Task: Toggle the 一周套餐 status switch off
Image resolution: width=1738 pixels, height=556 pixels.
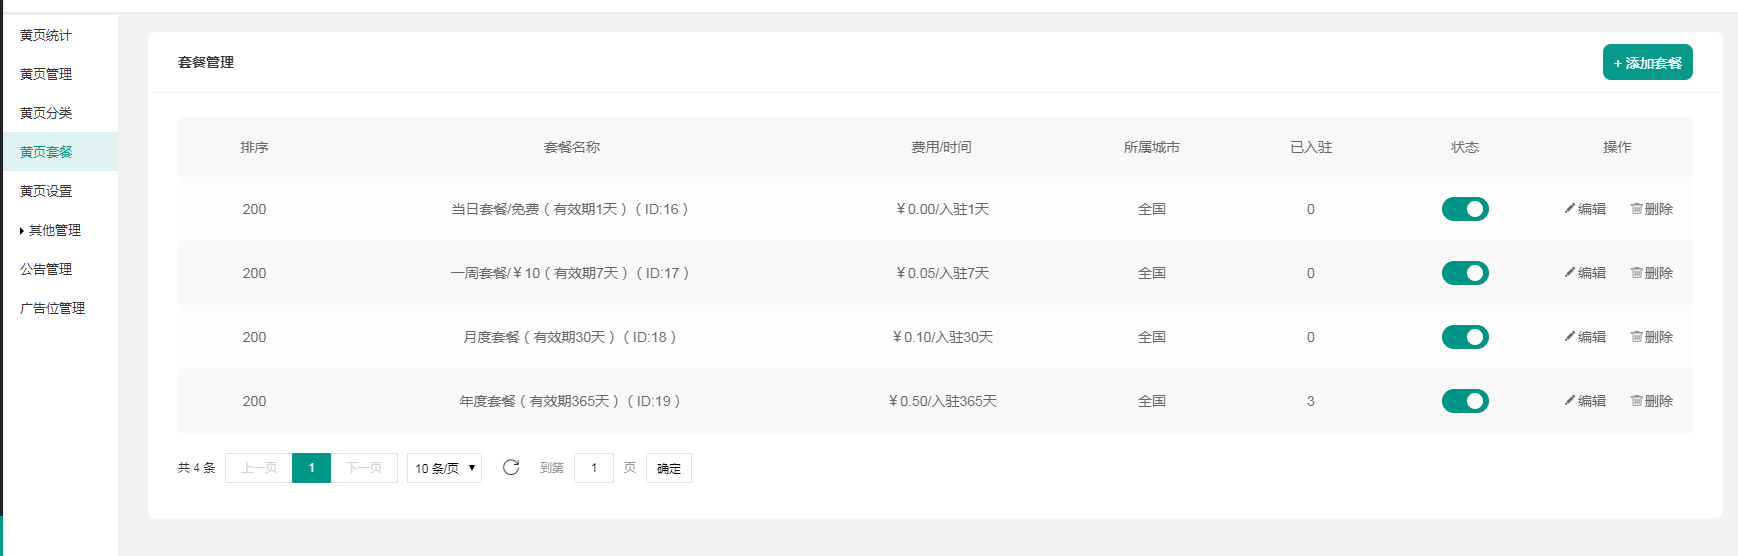Action: (1465, 273)
